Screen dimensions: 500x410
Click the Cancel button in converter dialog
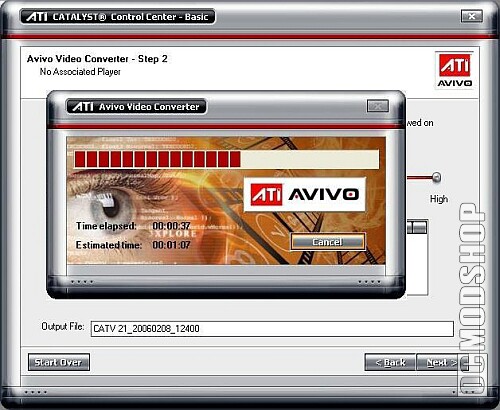point(328,242)
